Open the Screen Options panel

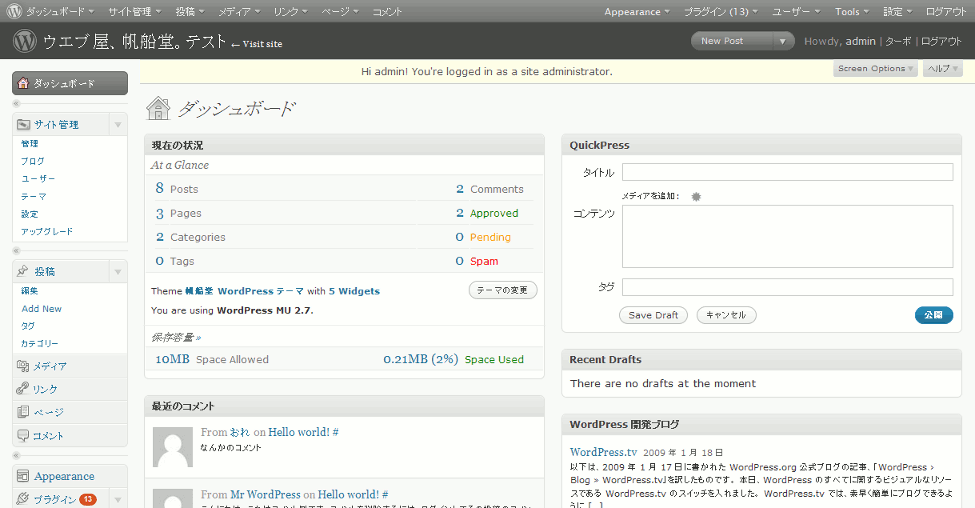pyautogui.click(x=875, y=69)
